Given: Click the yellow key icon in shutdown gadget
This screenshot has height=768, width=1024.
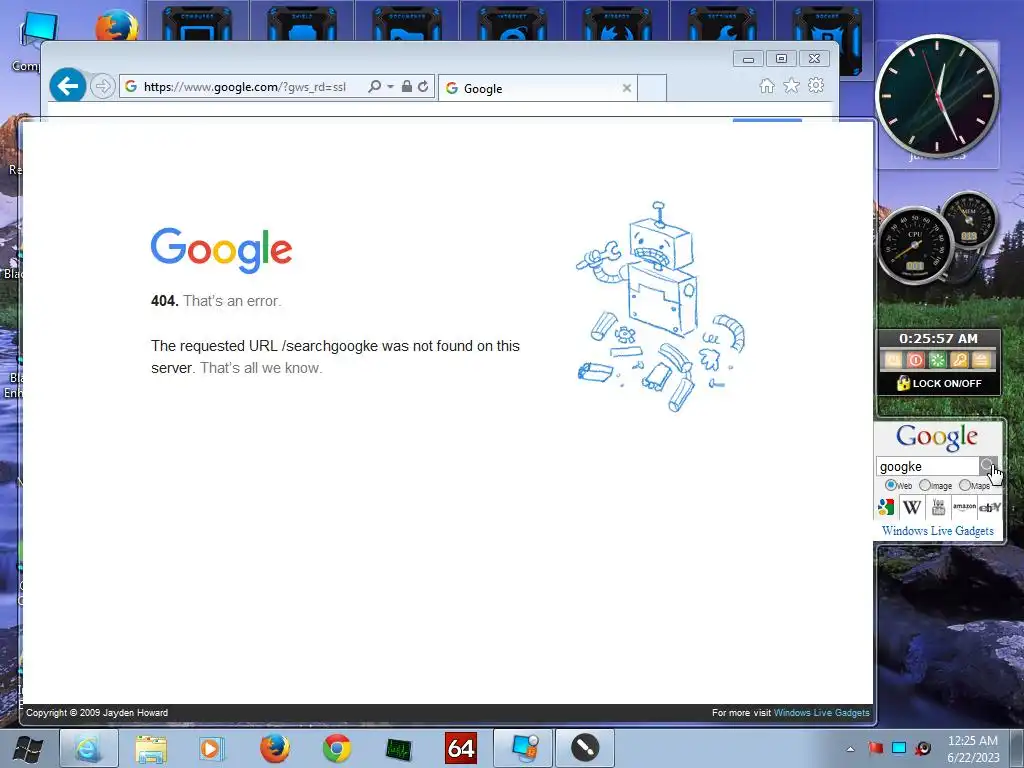Looking at the screenshot, I should pyautogui.click(x=959, y=360).
